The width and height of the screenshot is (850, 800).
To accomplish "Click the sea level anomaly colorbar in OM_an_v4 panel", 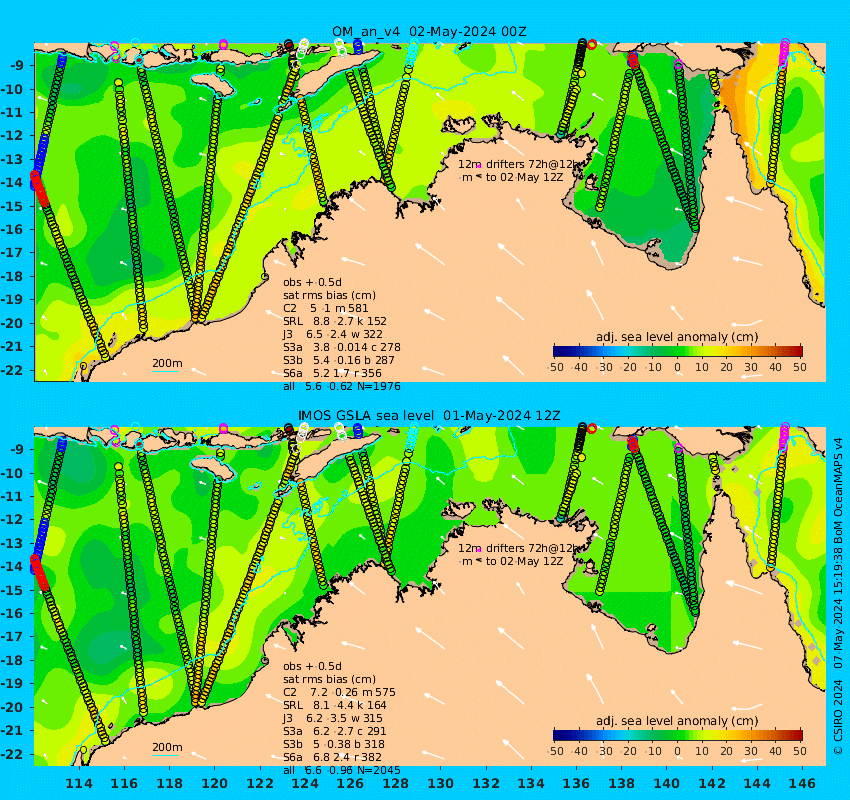I will (678, 351).
